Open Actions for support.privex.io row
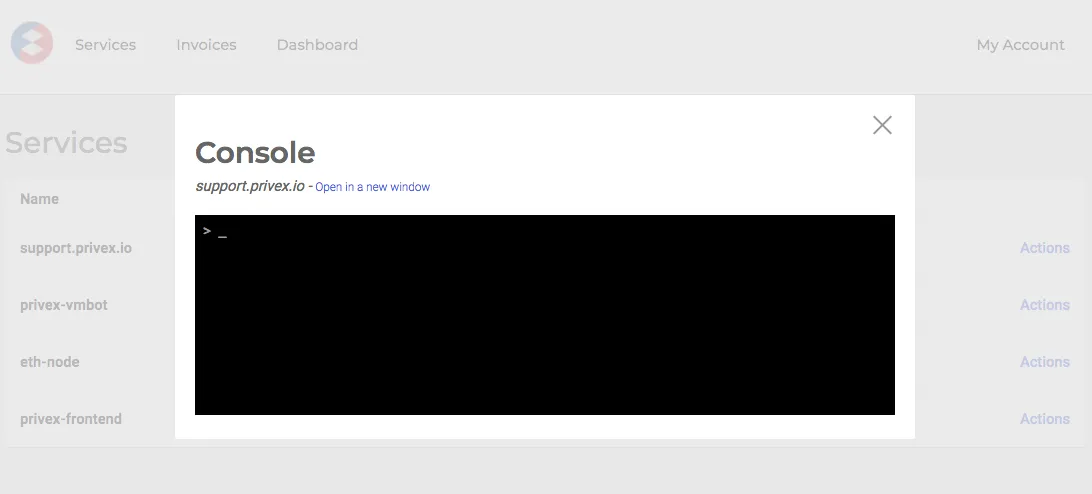This screenshot has width=1092, height=494. 1045,248
